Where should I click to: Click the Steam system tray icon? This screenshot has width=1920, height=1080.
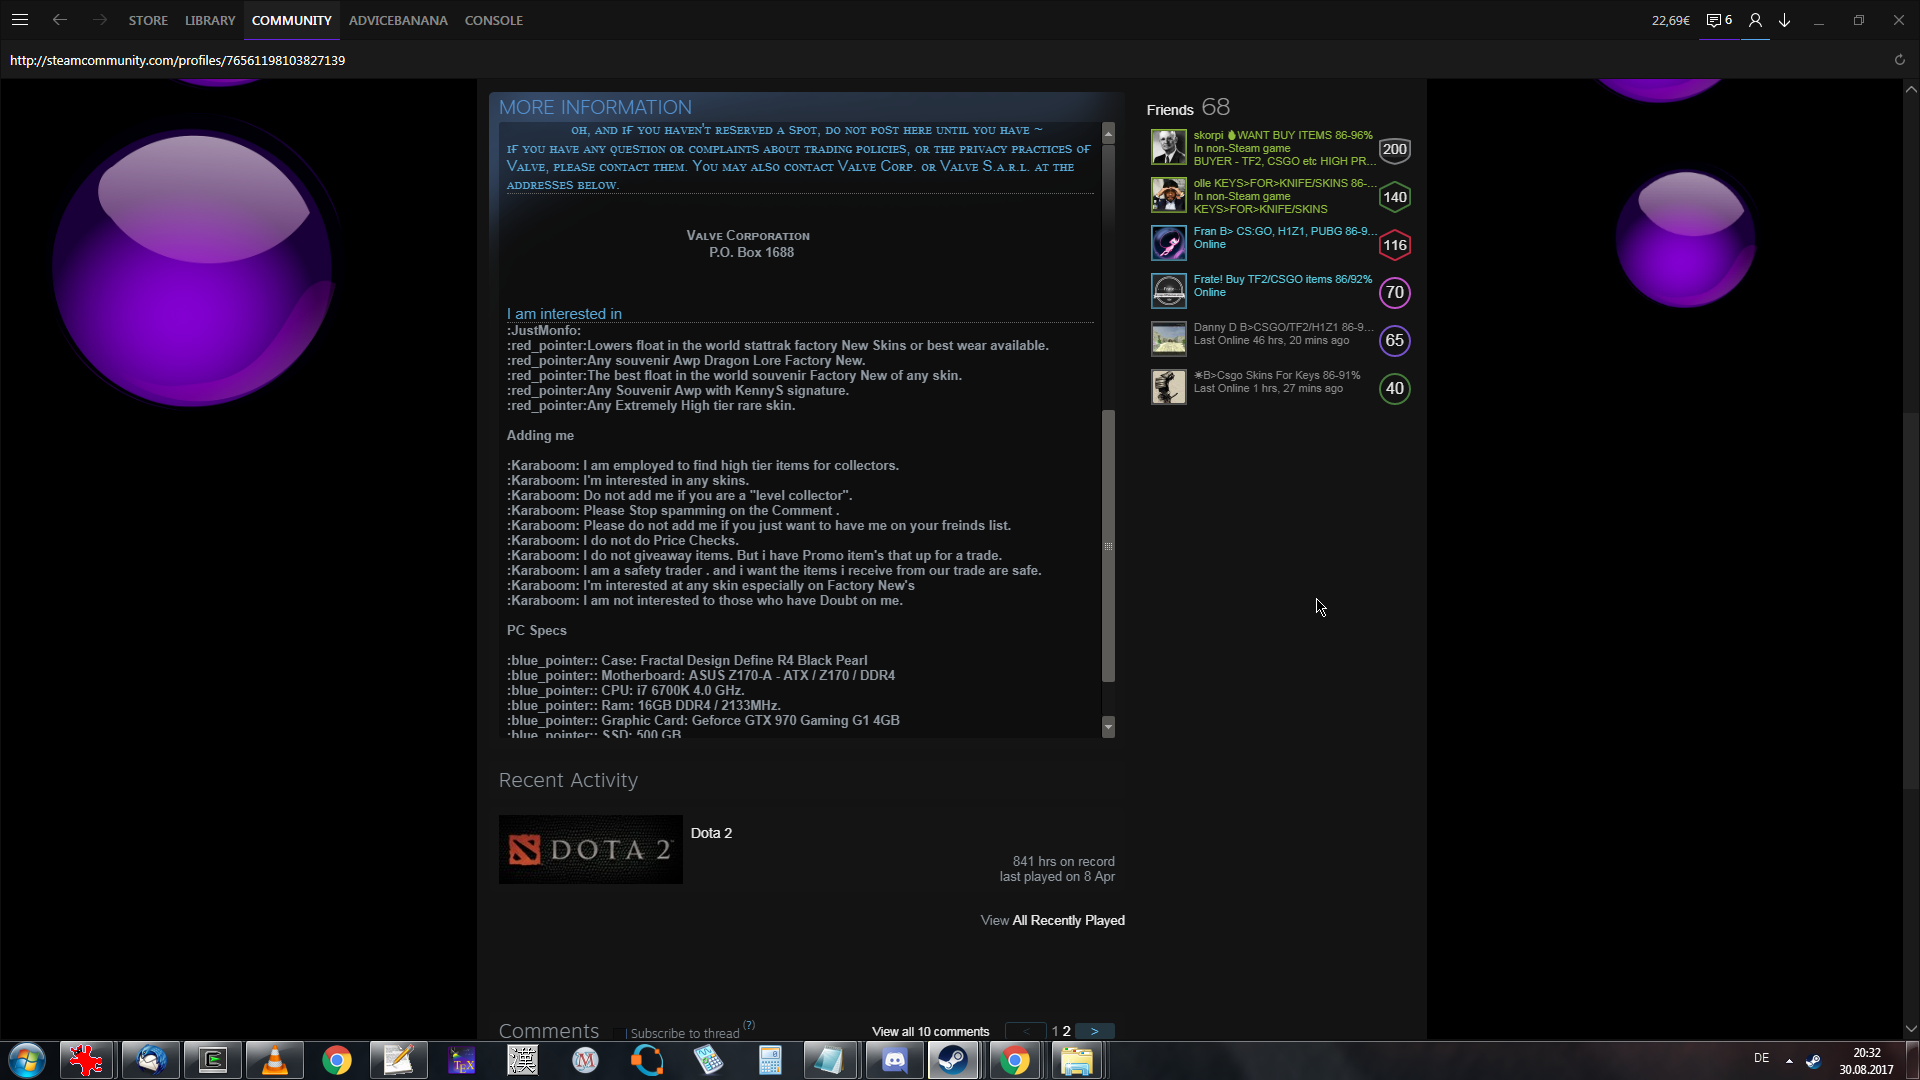(x=1813, y=1060)
